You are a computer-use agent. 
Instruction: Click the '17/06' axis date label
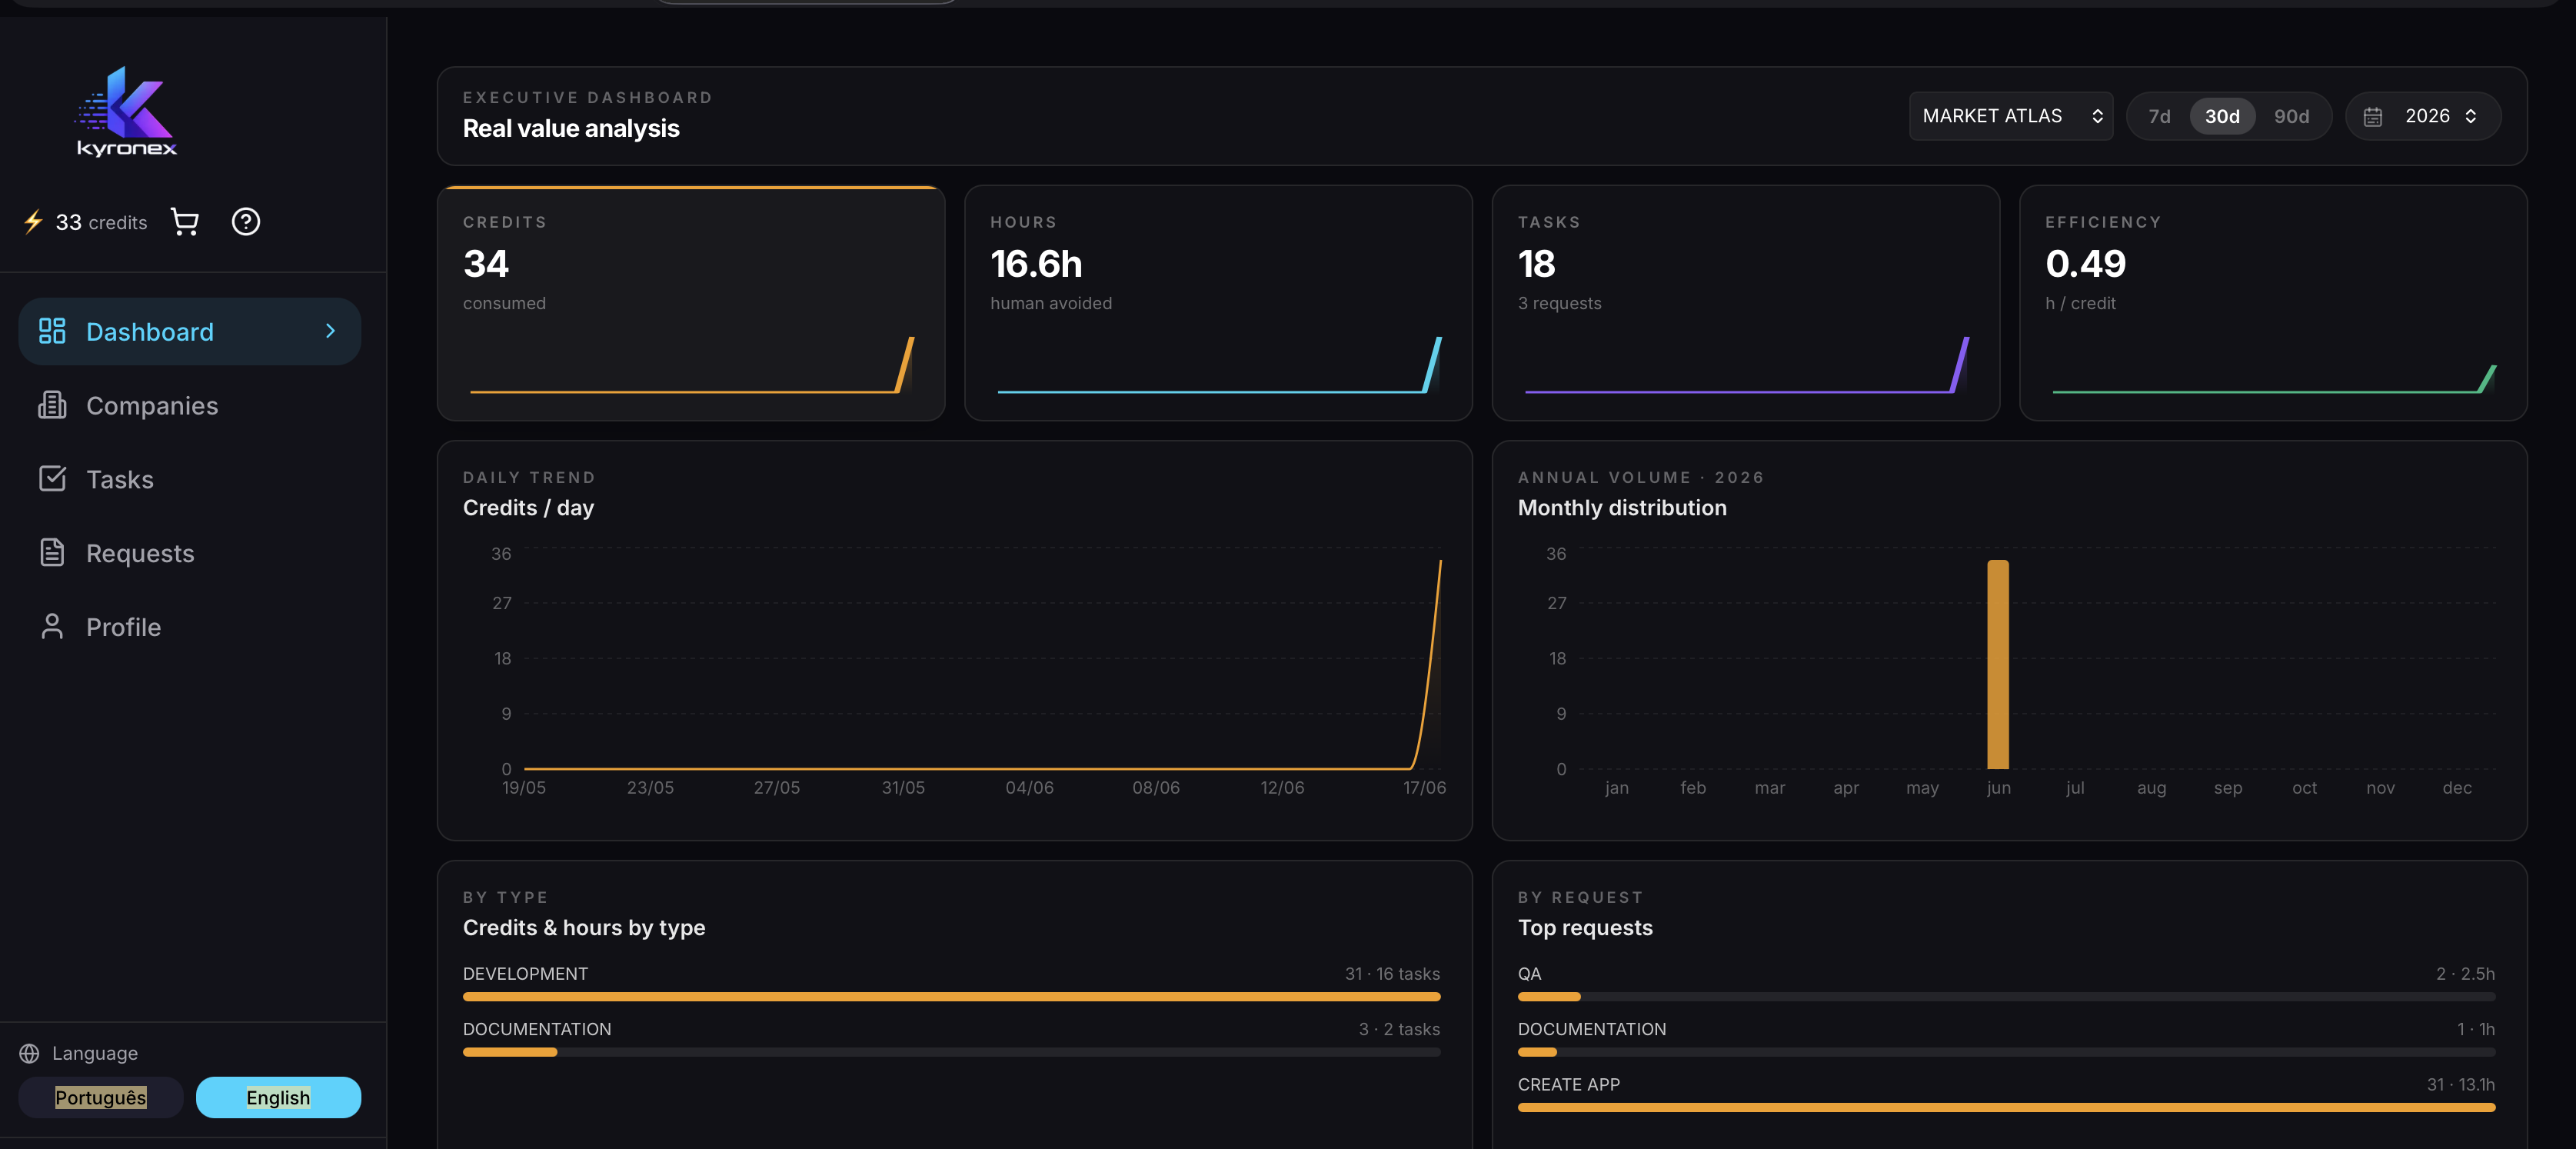(x=1424, y=788)
